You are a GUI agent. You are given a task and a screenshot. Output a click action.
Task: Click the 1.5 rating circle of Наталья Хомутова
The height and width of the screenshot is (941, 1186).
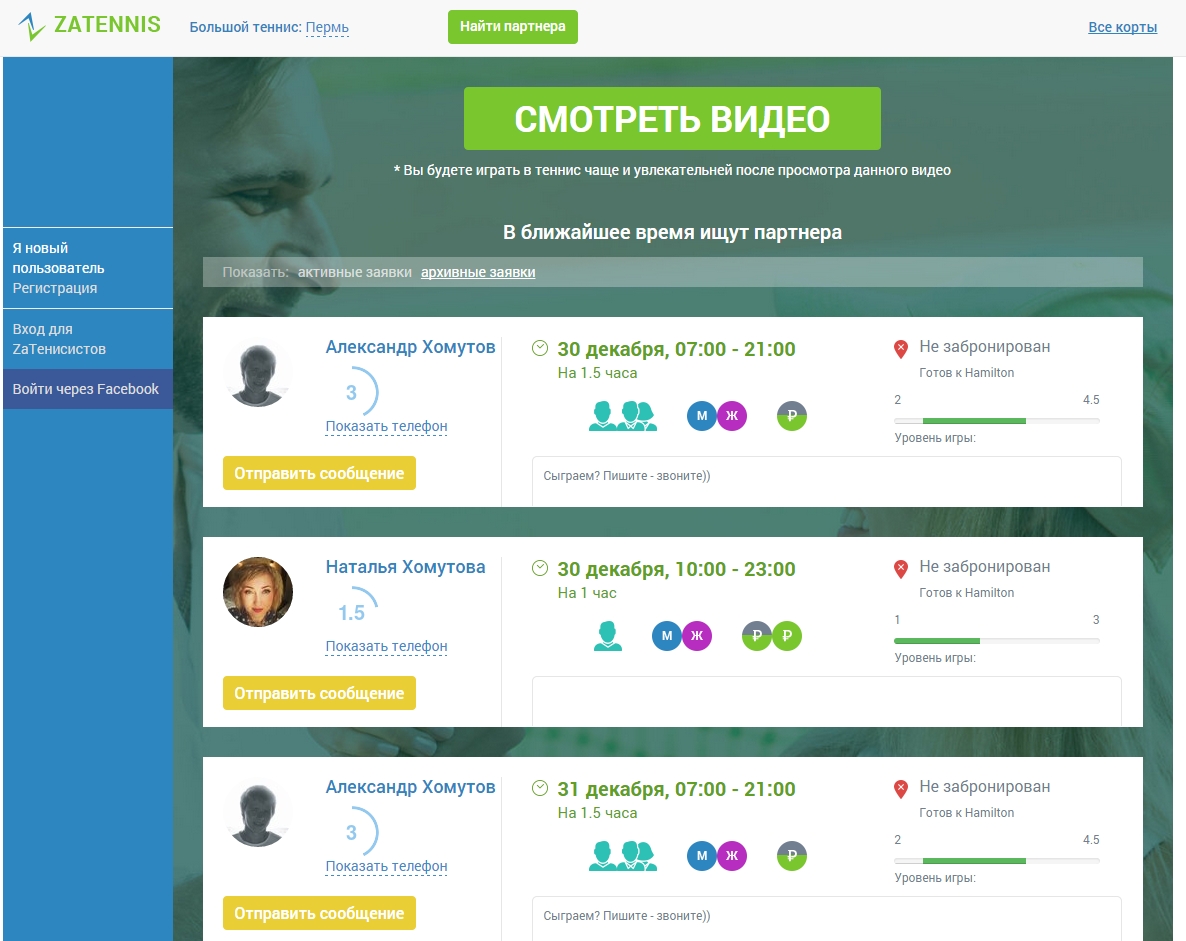(x=354, y=611)
